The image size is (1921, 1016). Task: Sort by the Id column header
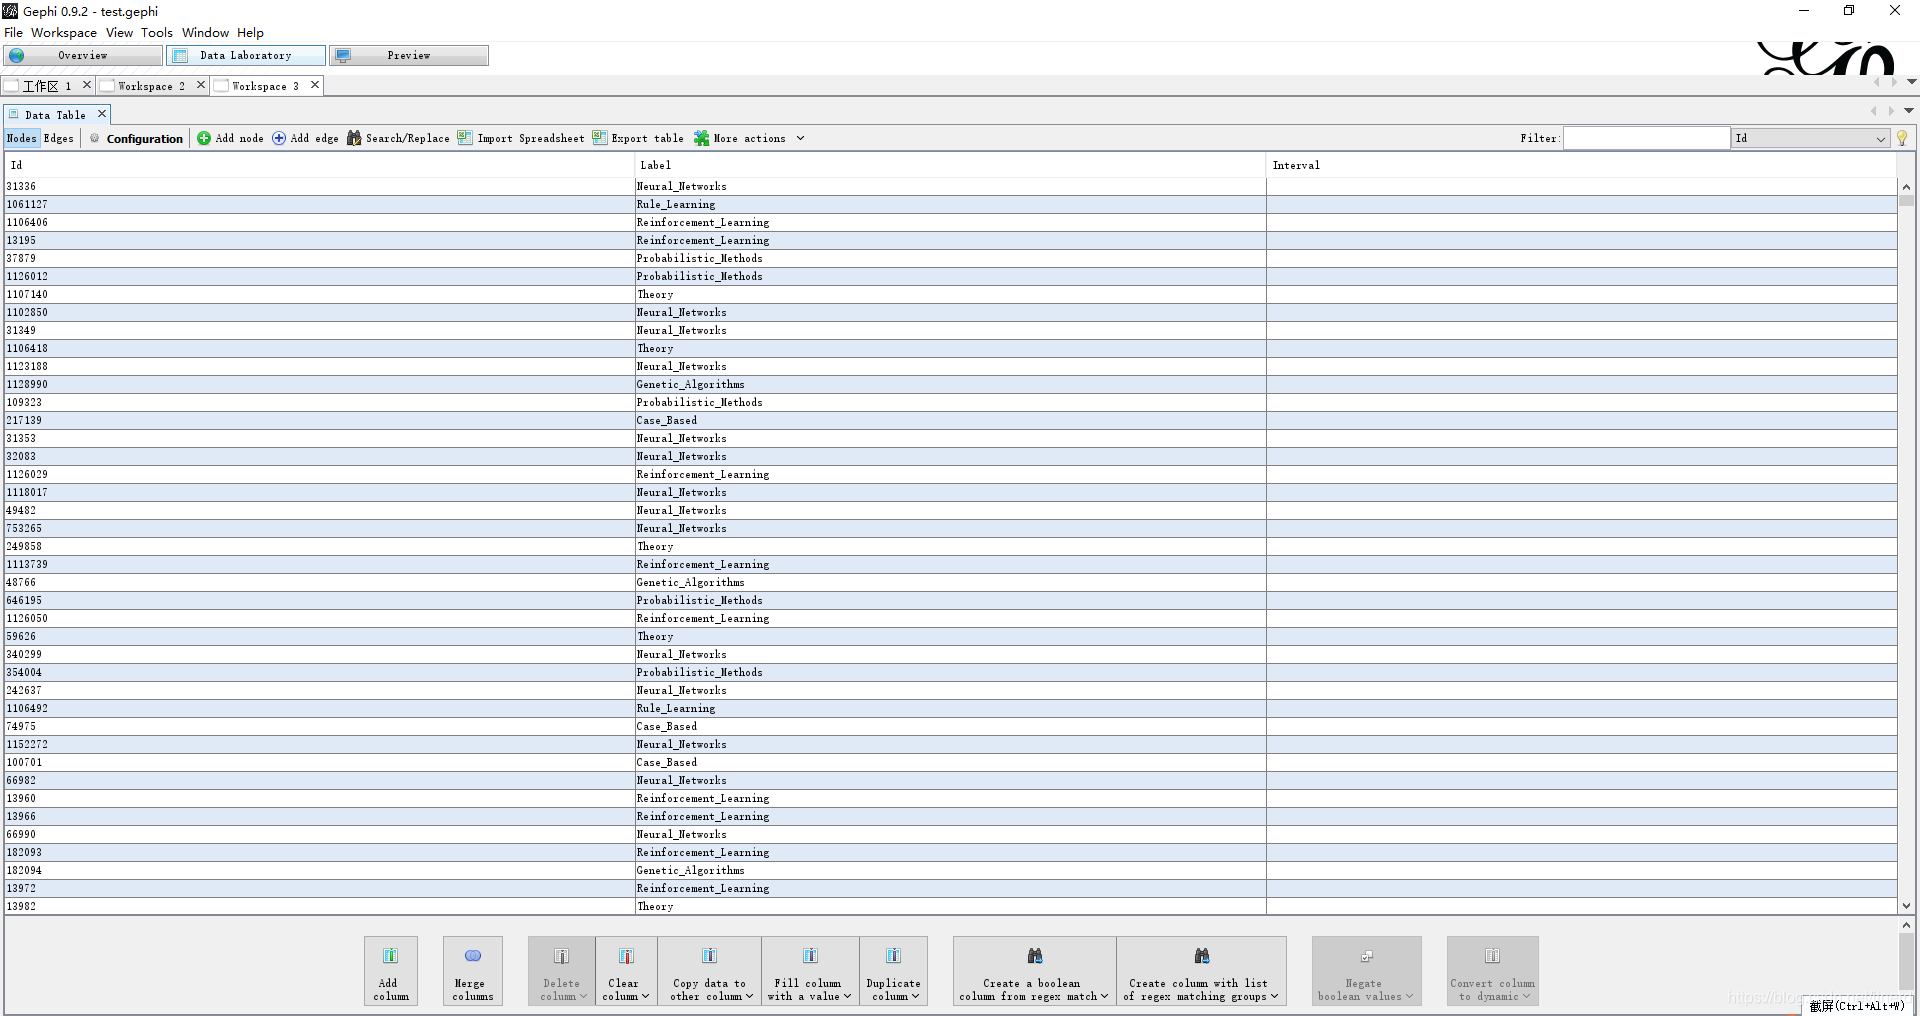(x=320, y=165)
